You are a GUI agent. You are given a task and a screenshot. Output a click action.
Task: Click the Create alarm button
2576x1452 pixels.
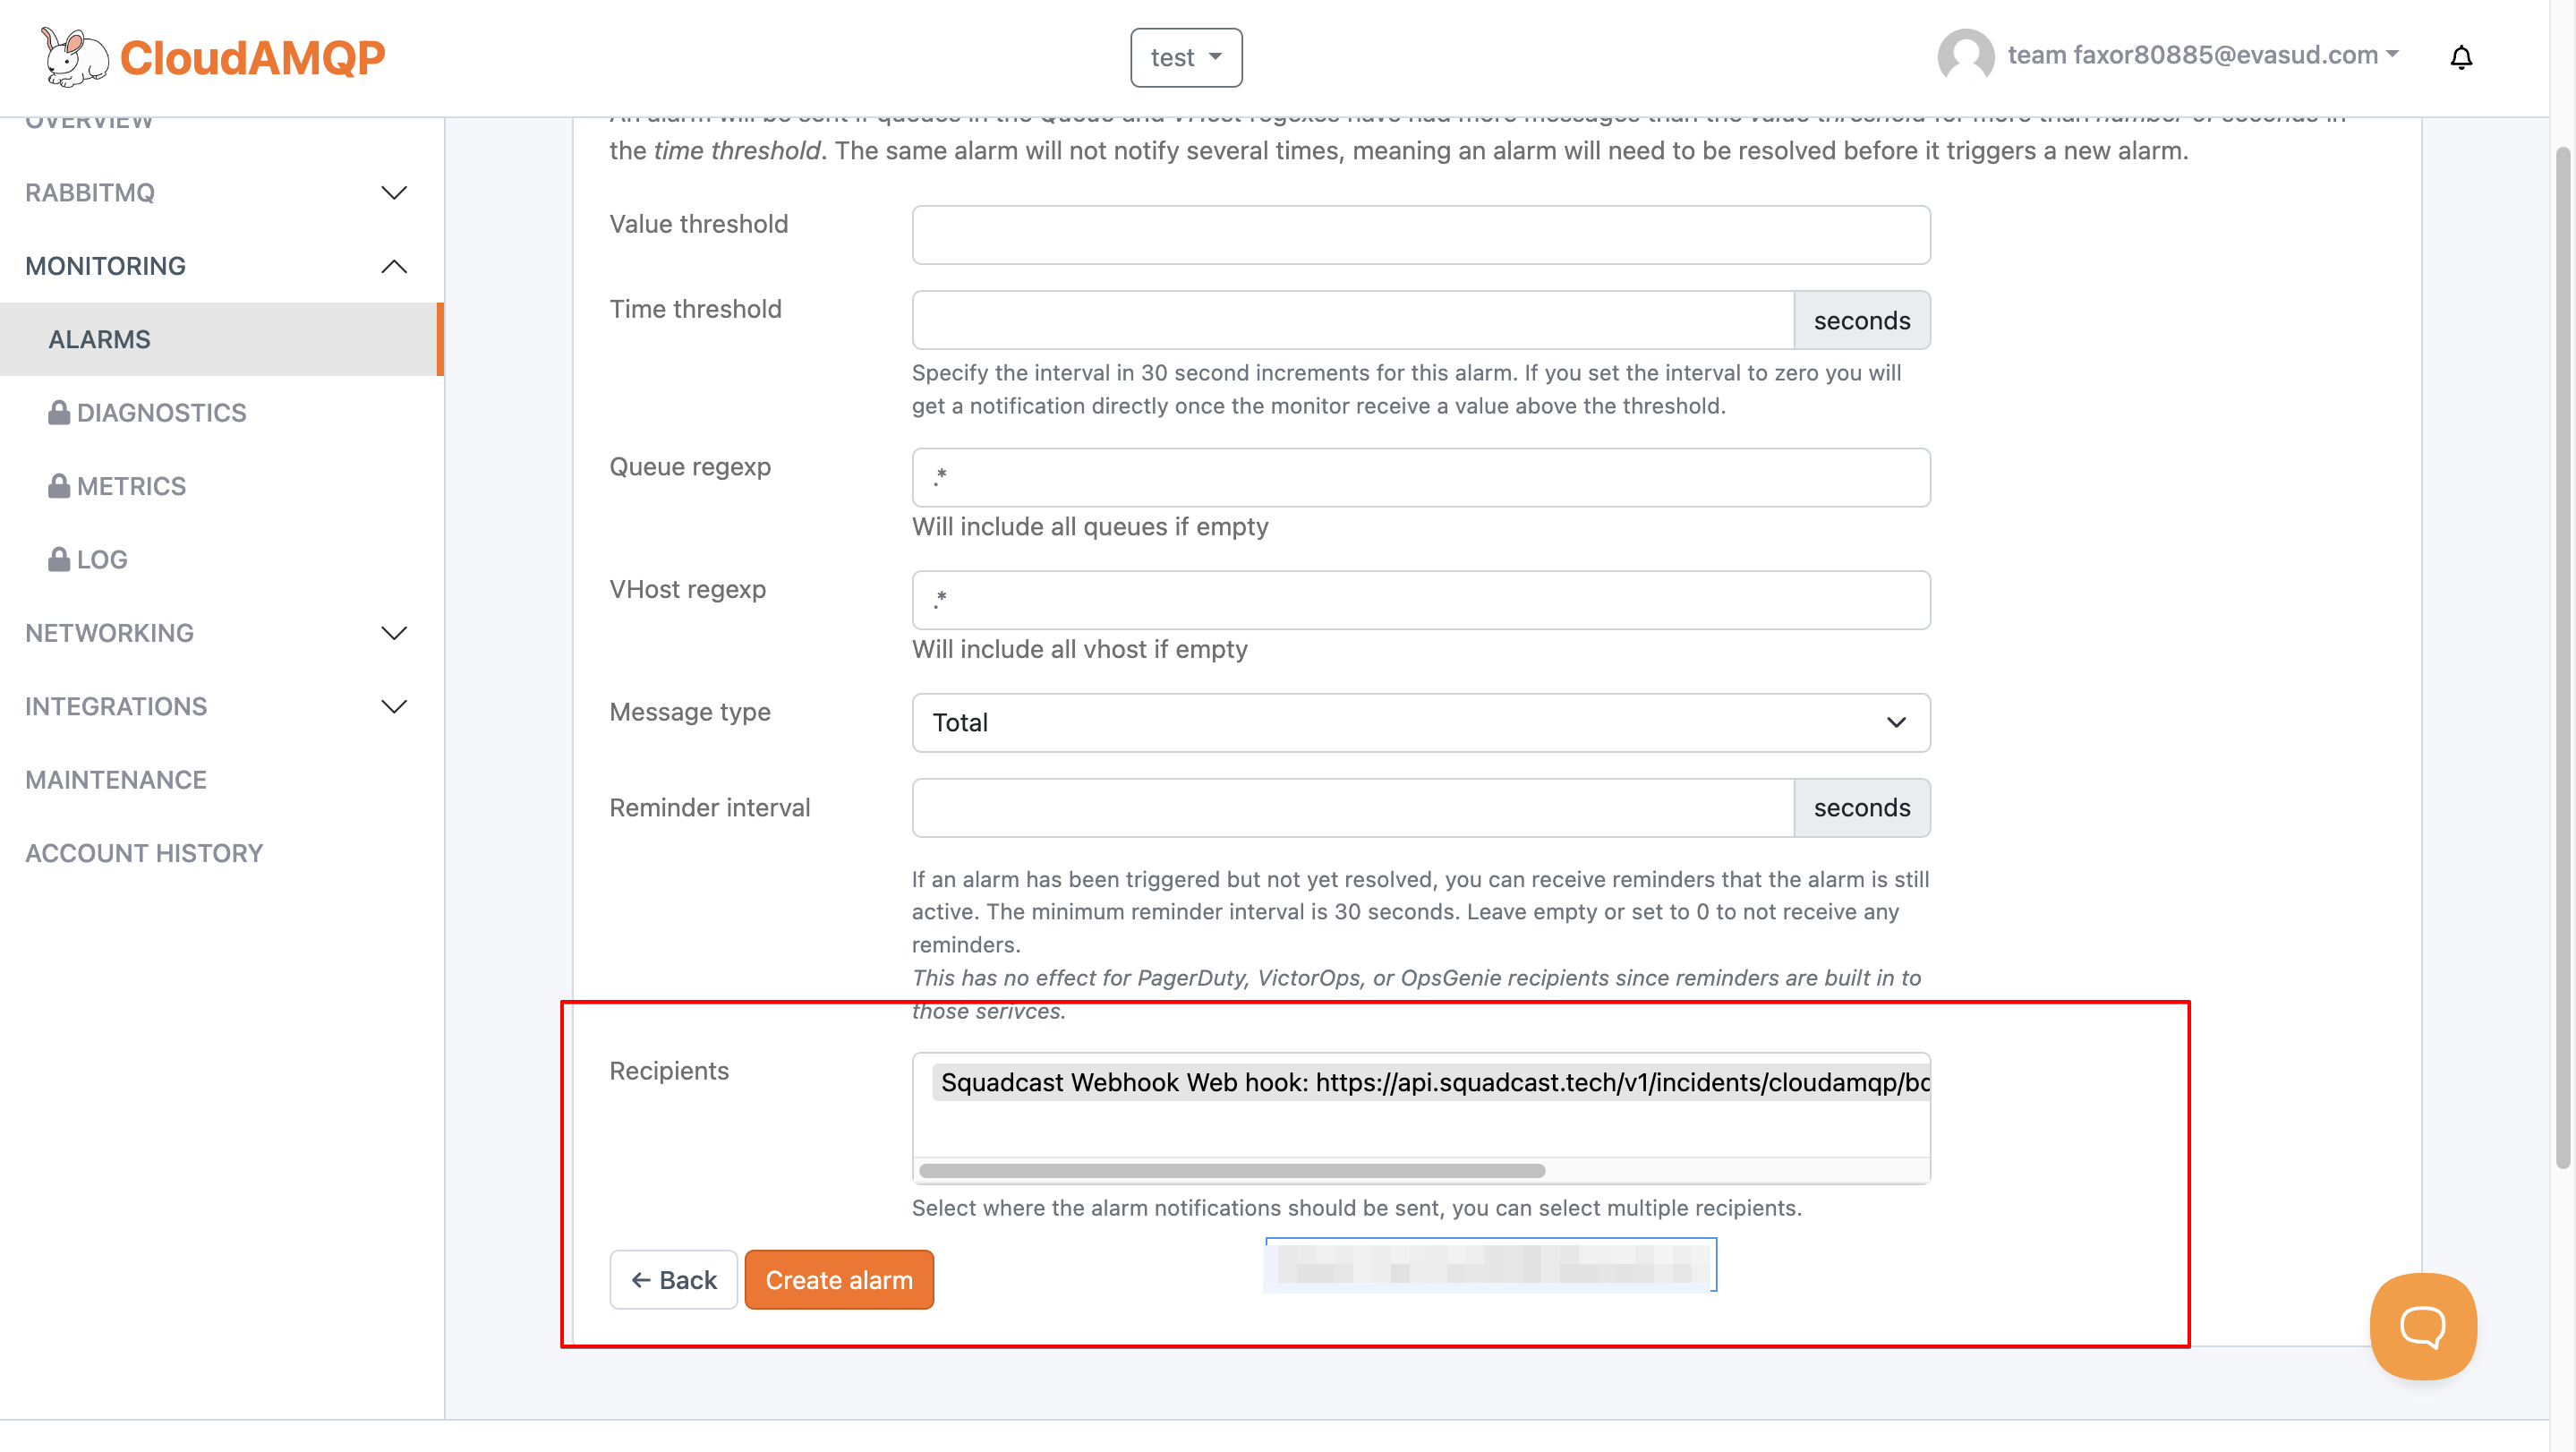839,1279
